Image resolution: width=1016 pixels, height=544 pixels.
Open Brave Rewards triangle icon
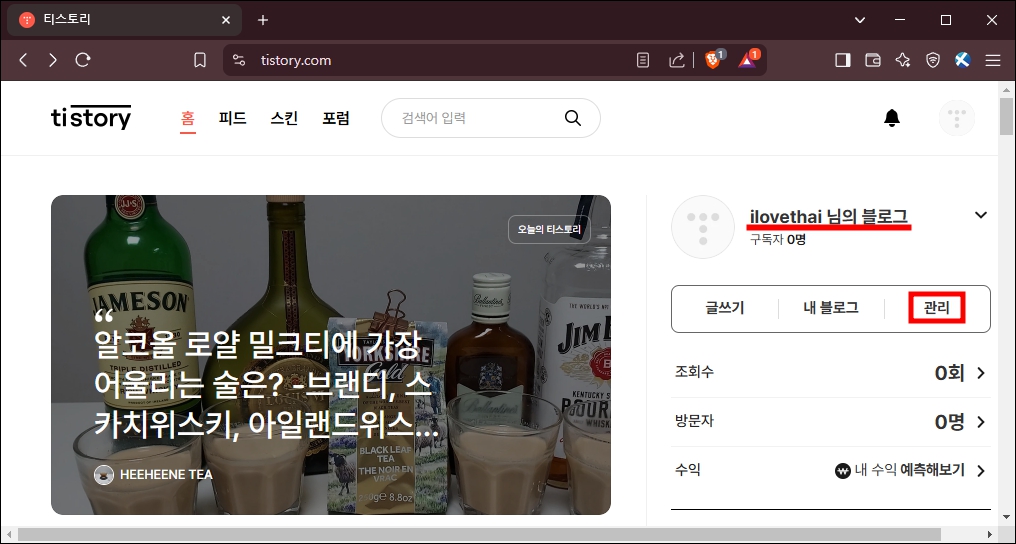click(748, 60)
